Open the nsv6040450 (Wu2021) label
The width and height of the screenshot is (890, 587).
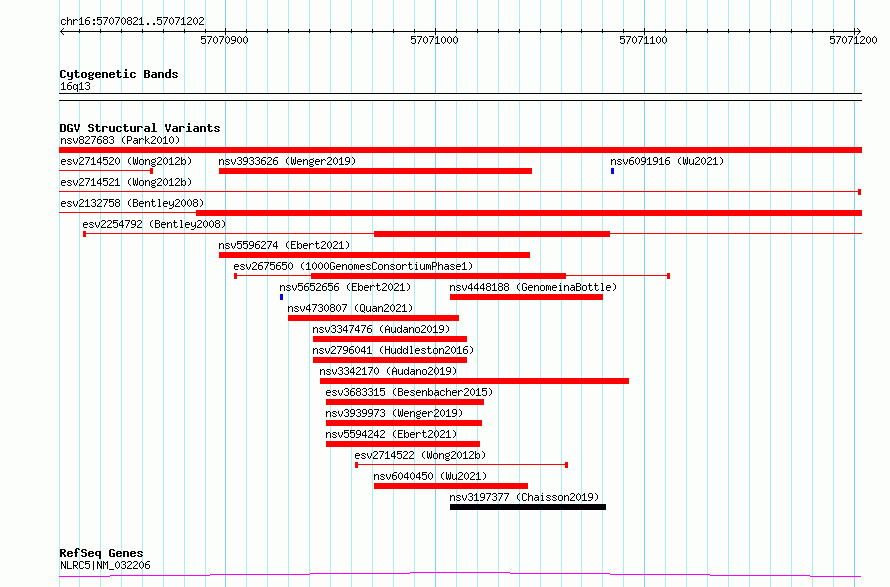click(x=430, y=476)
